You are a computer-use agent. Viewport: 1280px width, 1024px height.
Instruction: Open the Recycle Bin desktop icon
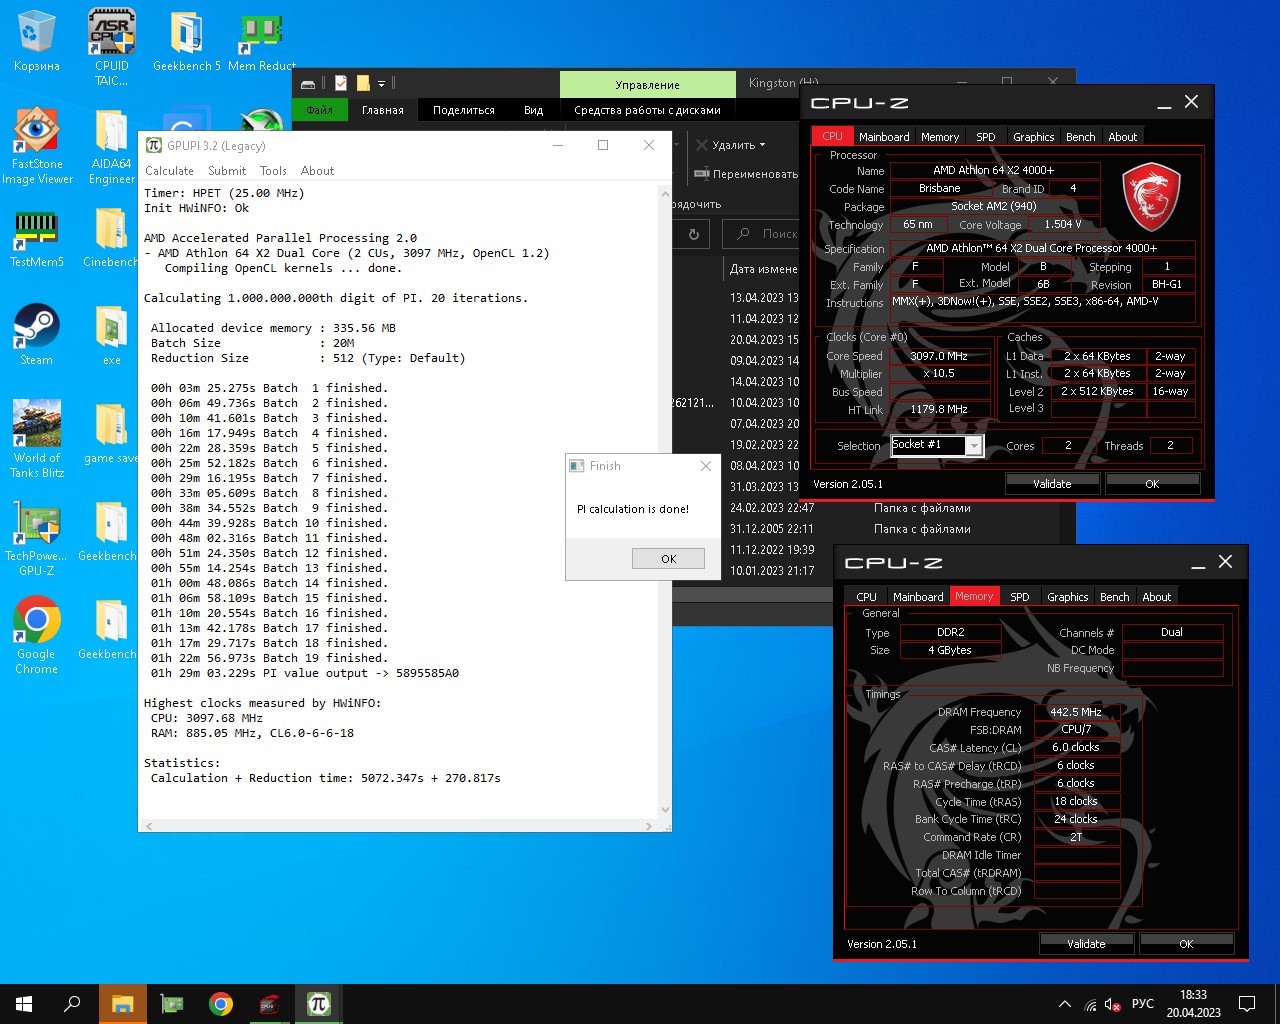36,40
